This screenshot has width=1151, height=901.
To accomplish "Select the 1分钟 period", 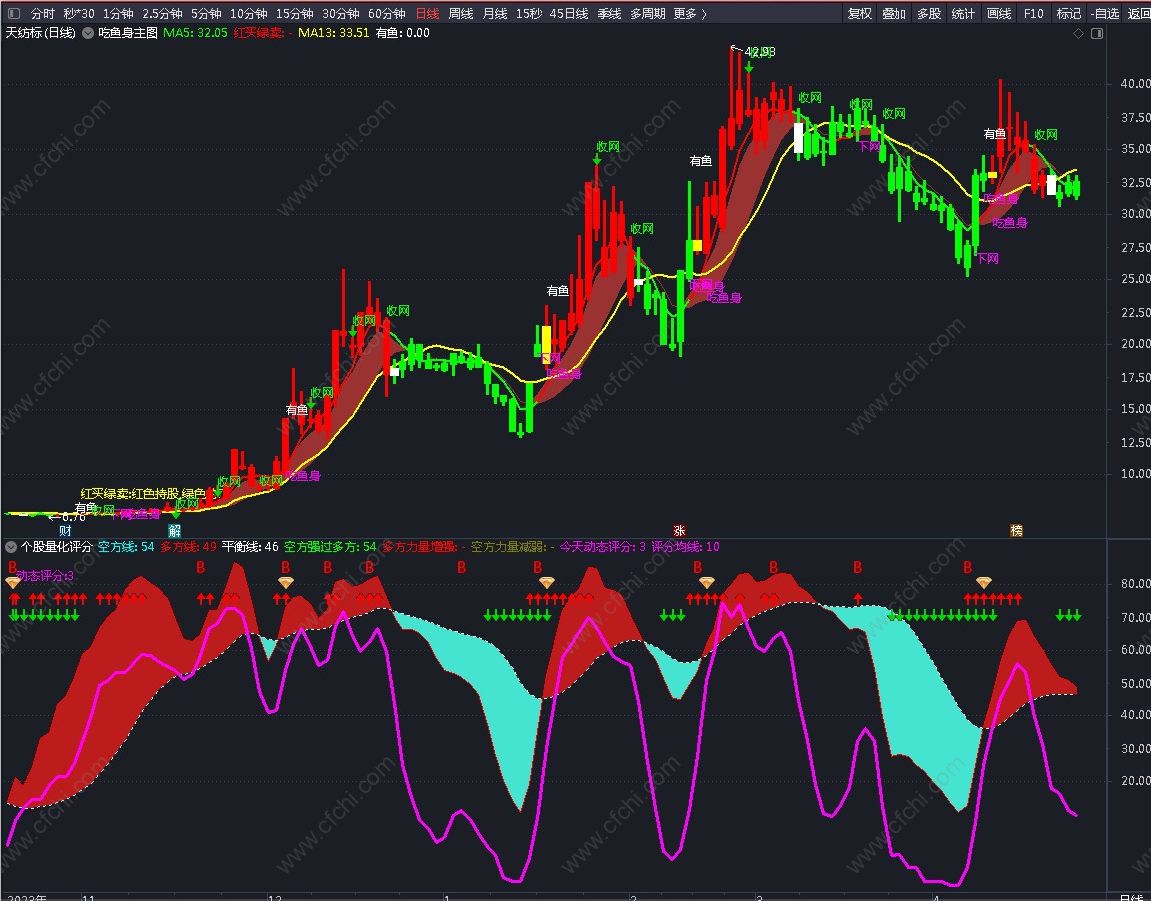I will coord(117,13).
